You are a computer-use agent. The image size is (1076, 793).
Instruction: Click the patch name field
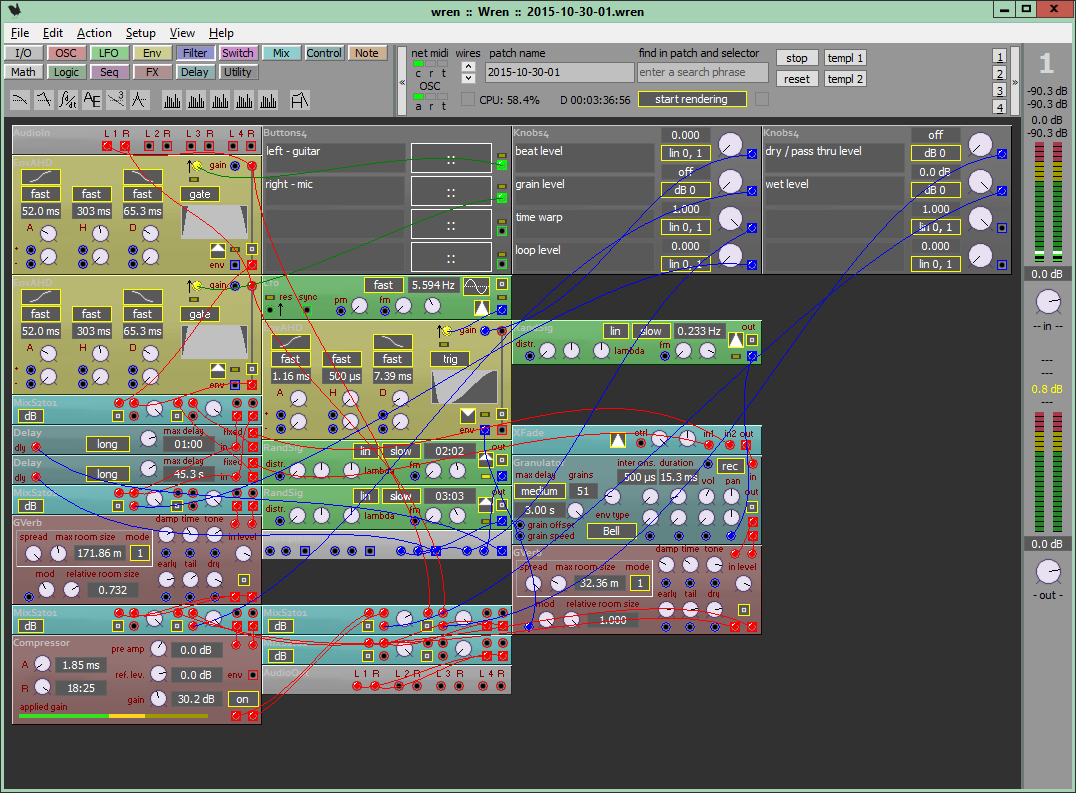559,72
